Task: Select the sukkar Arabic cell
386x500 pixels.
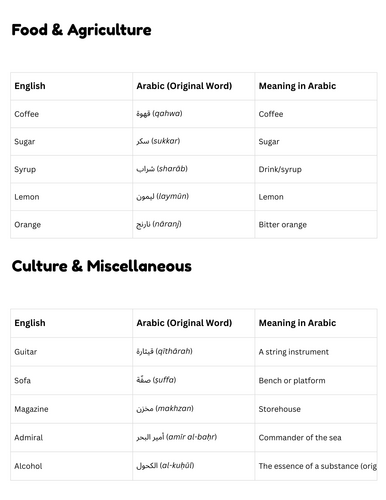Action: (x=194, y=142)
